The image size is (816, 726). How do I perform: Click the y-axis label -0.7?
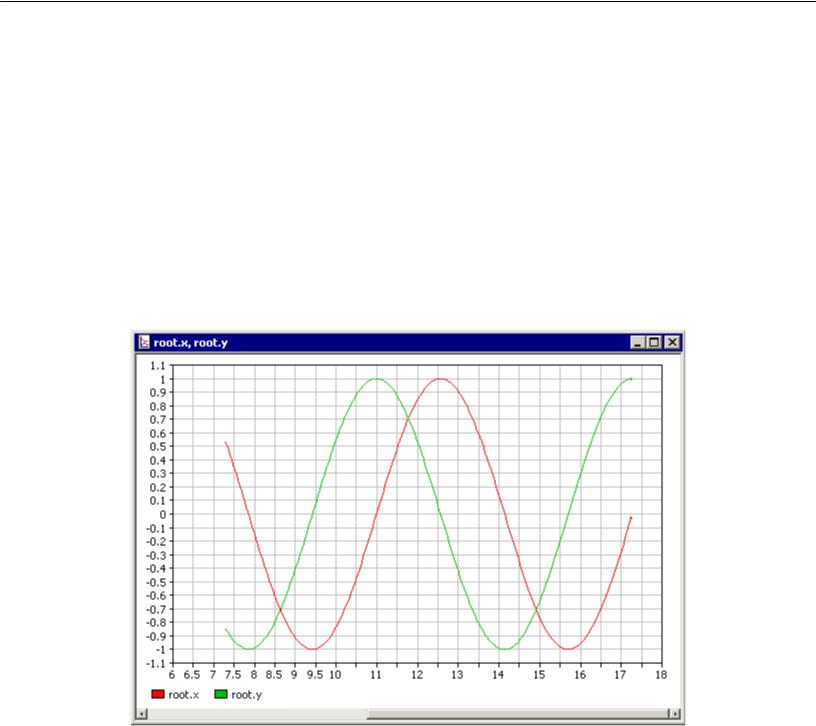point(156,609)
